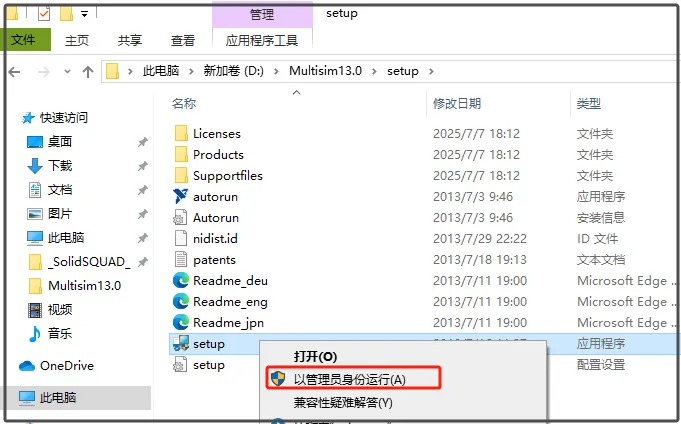Viewport: 681px width, 424px height.
Task: Select the Music (音乐) note icon
Action: tap(35, 334)
